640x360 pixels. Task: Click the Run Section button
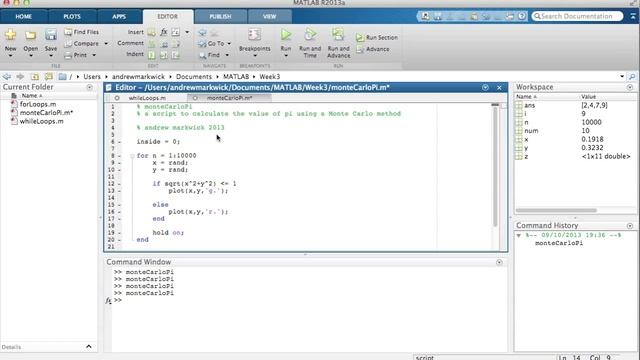click(377, 37)
